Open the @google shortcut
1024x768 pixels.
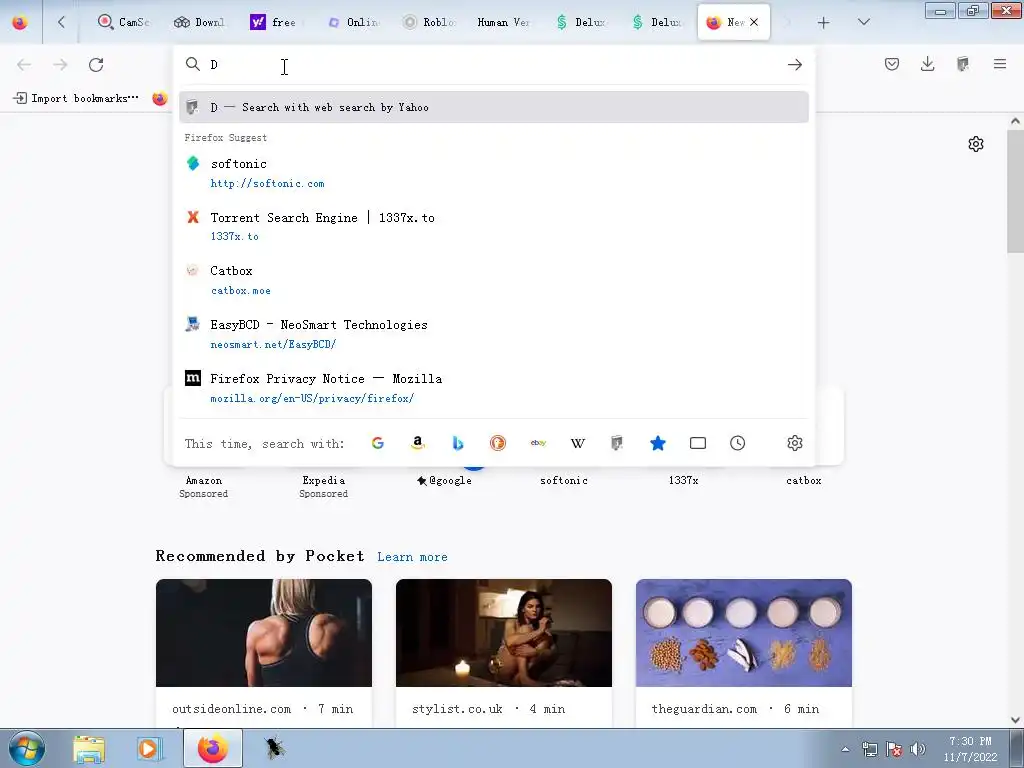444,481
